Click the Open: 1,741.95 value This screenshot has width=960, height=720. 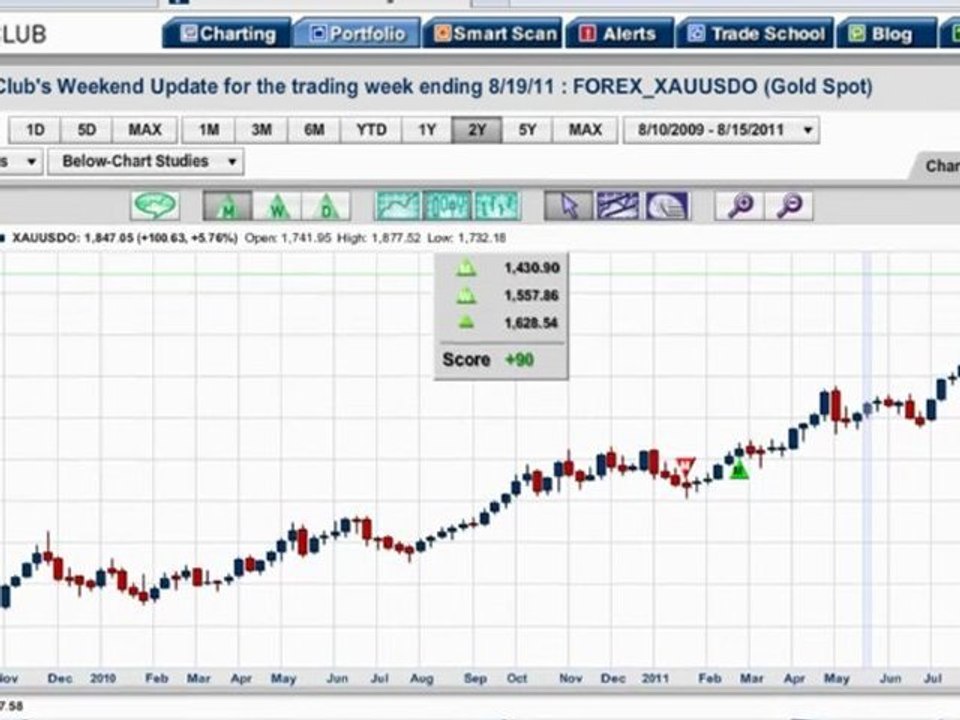(x=288, y=238)
